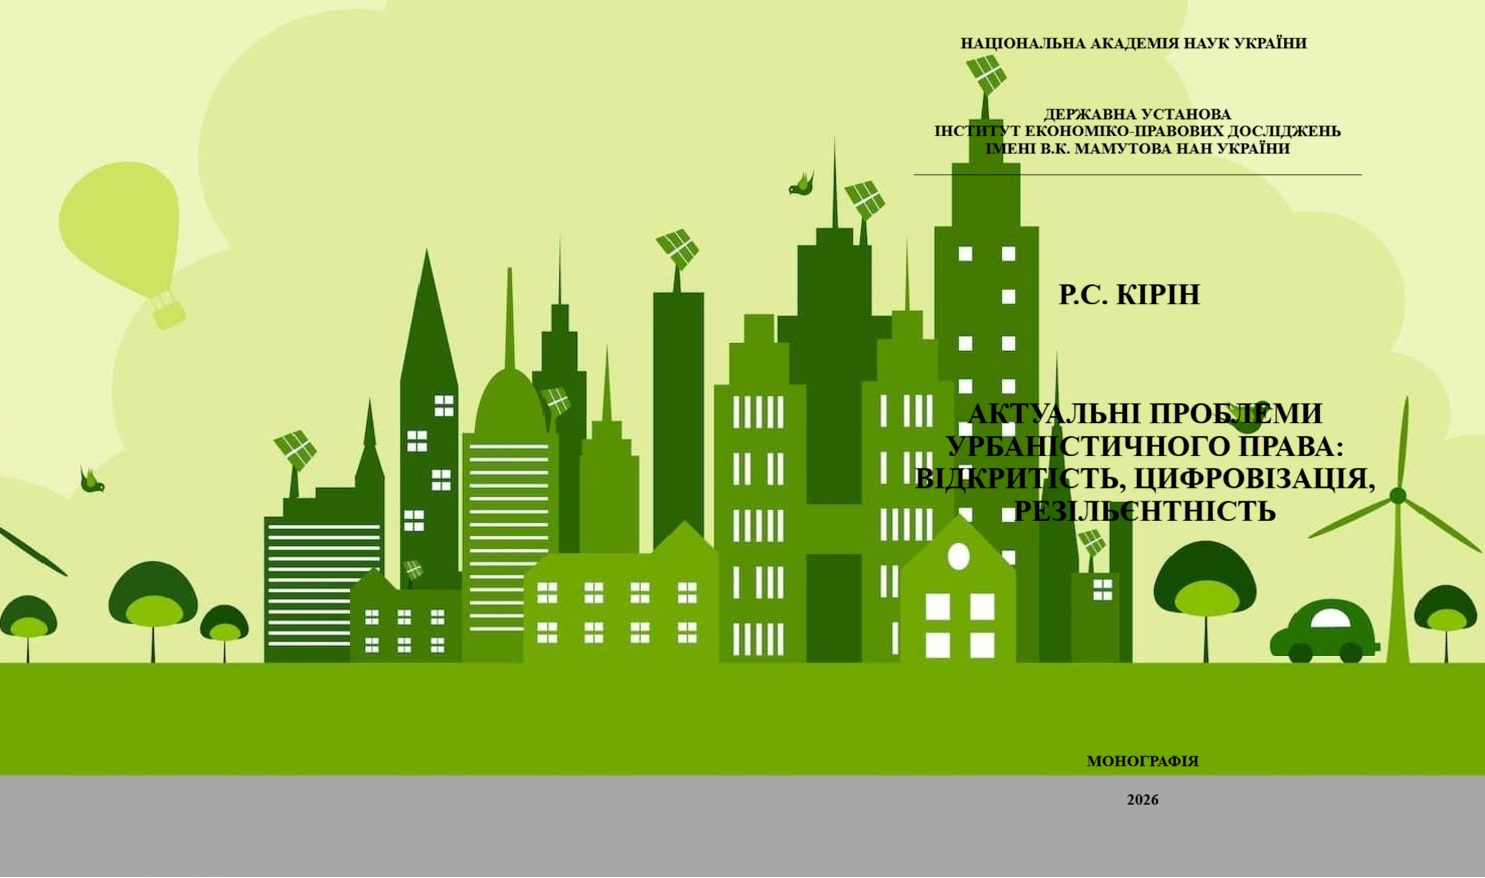Click the title line АКТУАЛЬНІ ПРОБЛЕМИ
Viewport: 1485px width, 878px height.
pyautogui.click(x=1144, y=414)
